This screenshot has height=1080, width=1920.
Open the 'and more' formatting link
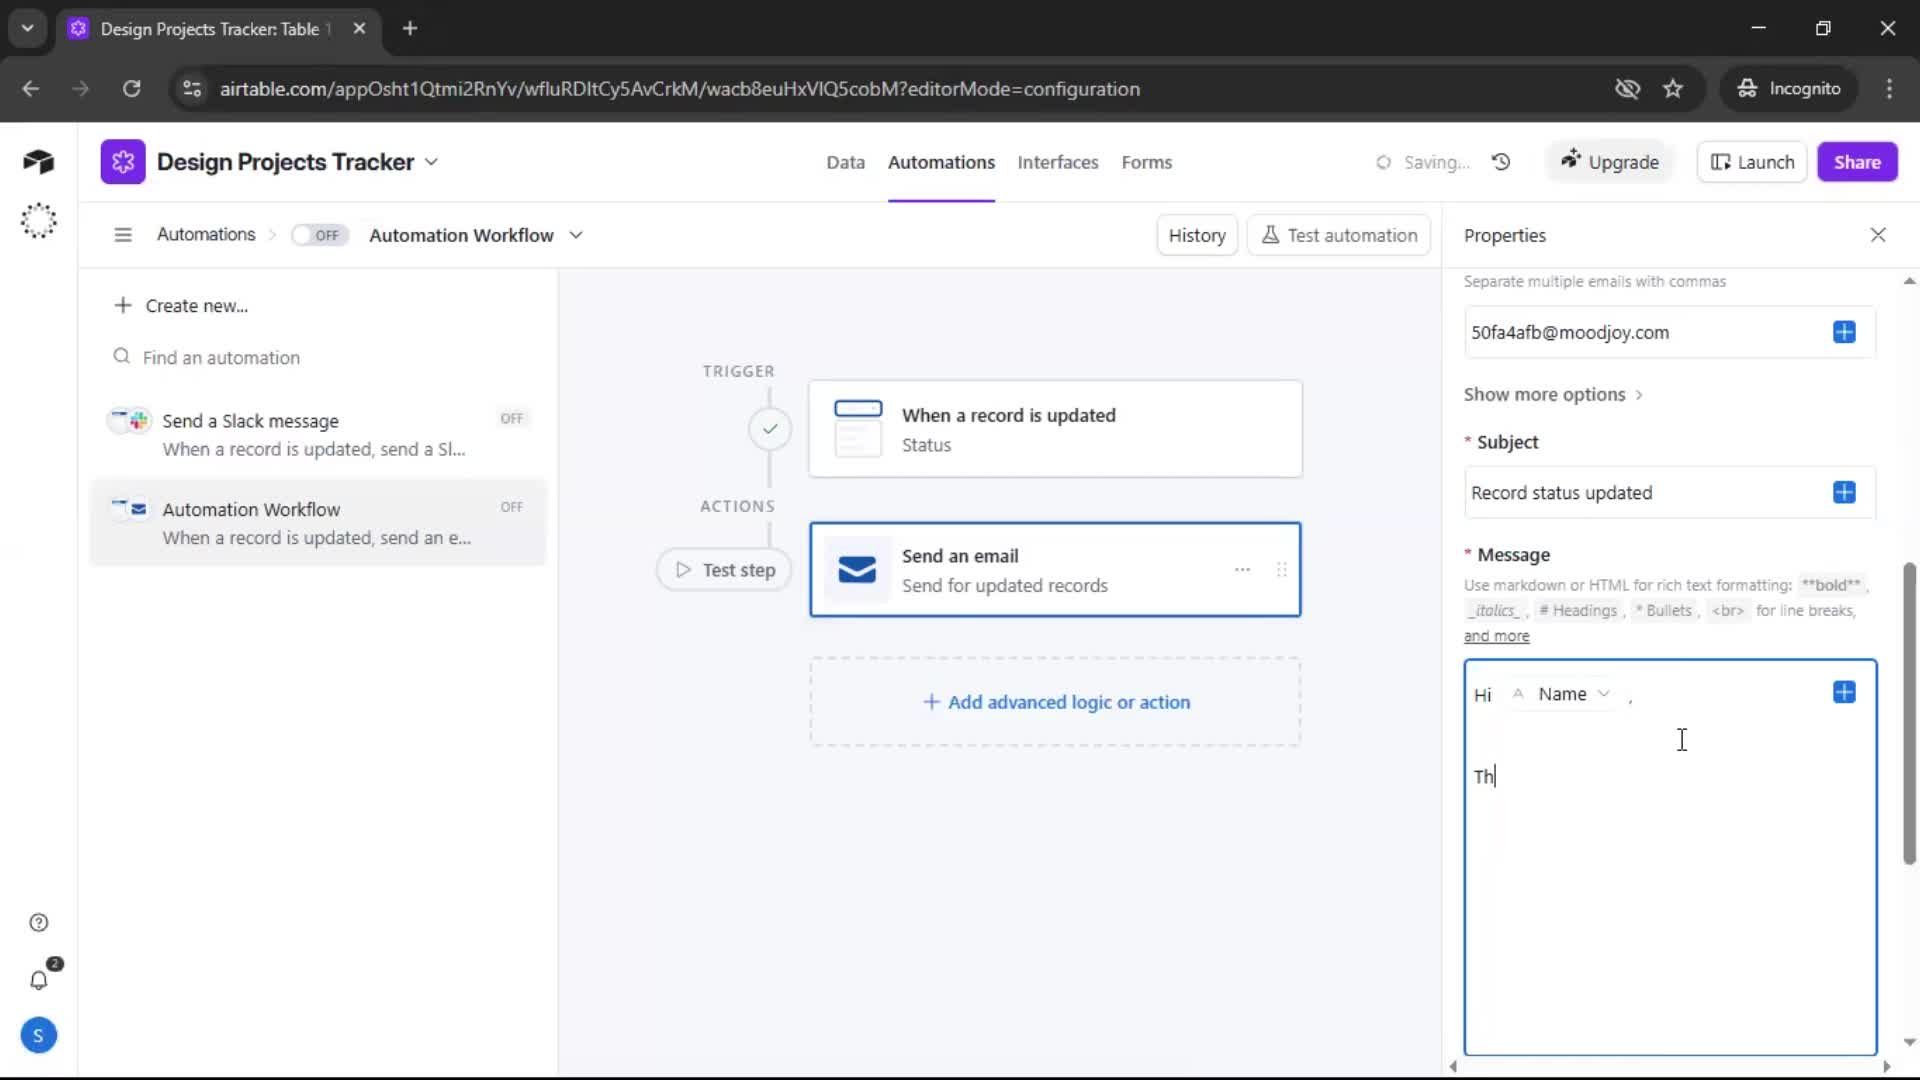(1496, 637)
